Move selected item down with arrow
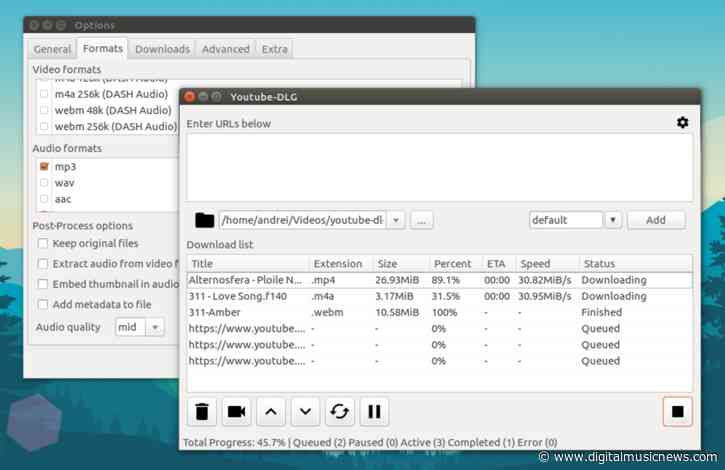 click(x=305, y=411)
